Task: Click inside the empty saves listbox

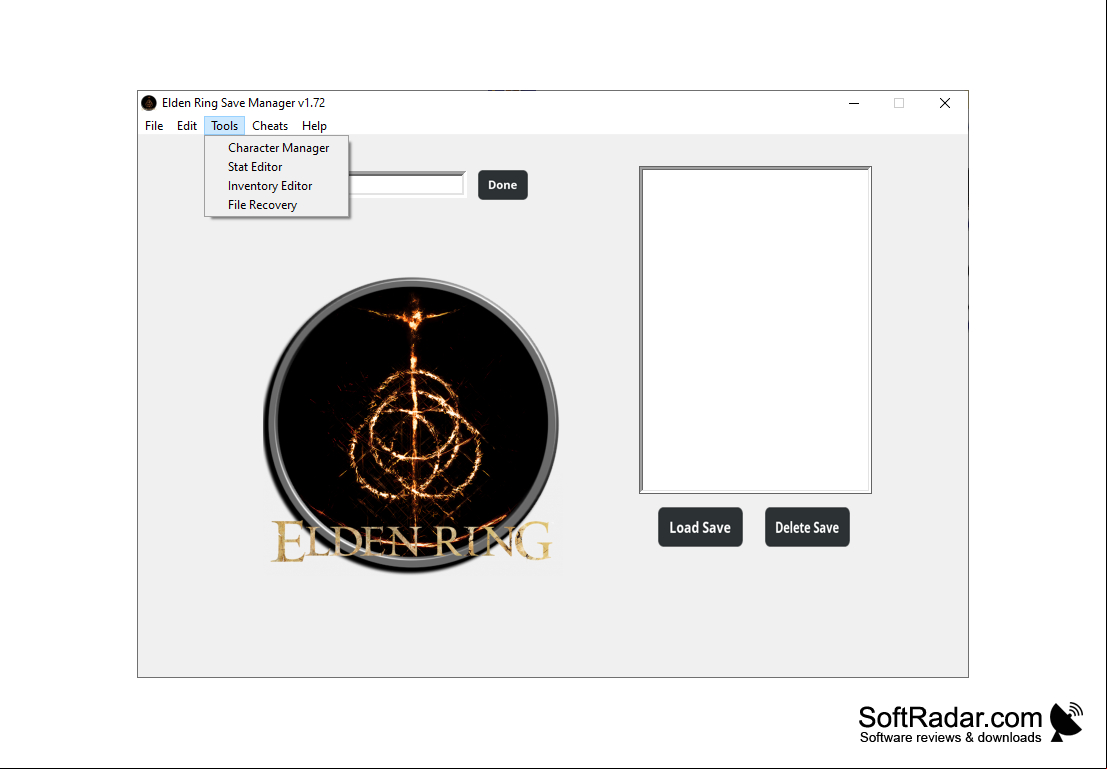Action: [x=755, y=330]
